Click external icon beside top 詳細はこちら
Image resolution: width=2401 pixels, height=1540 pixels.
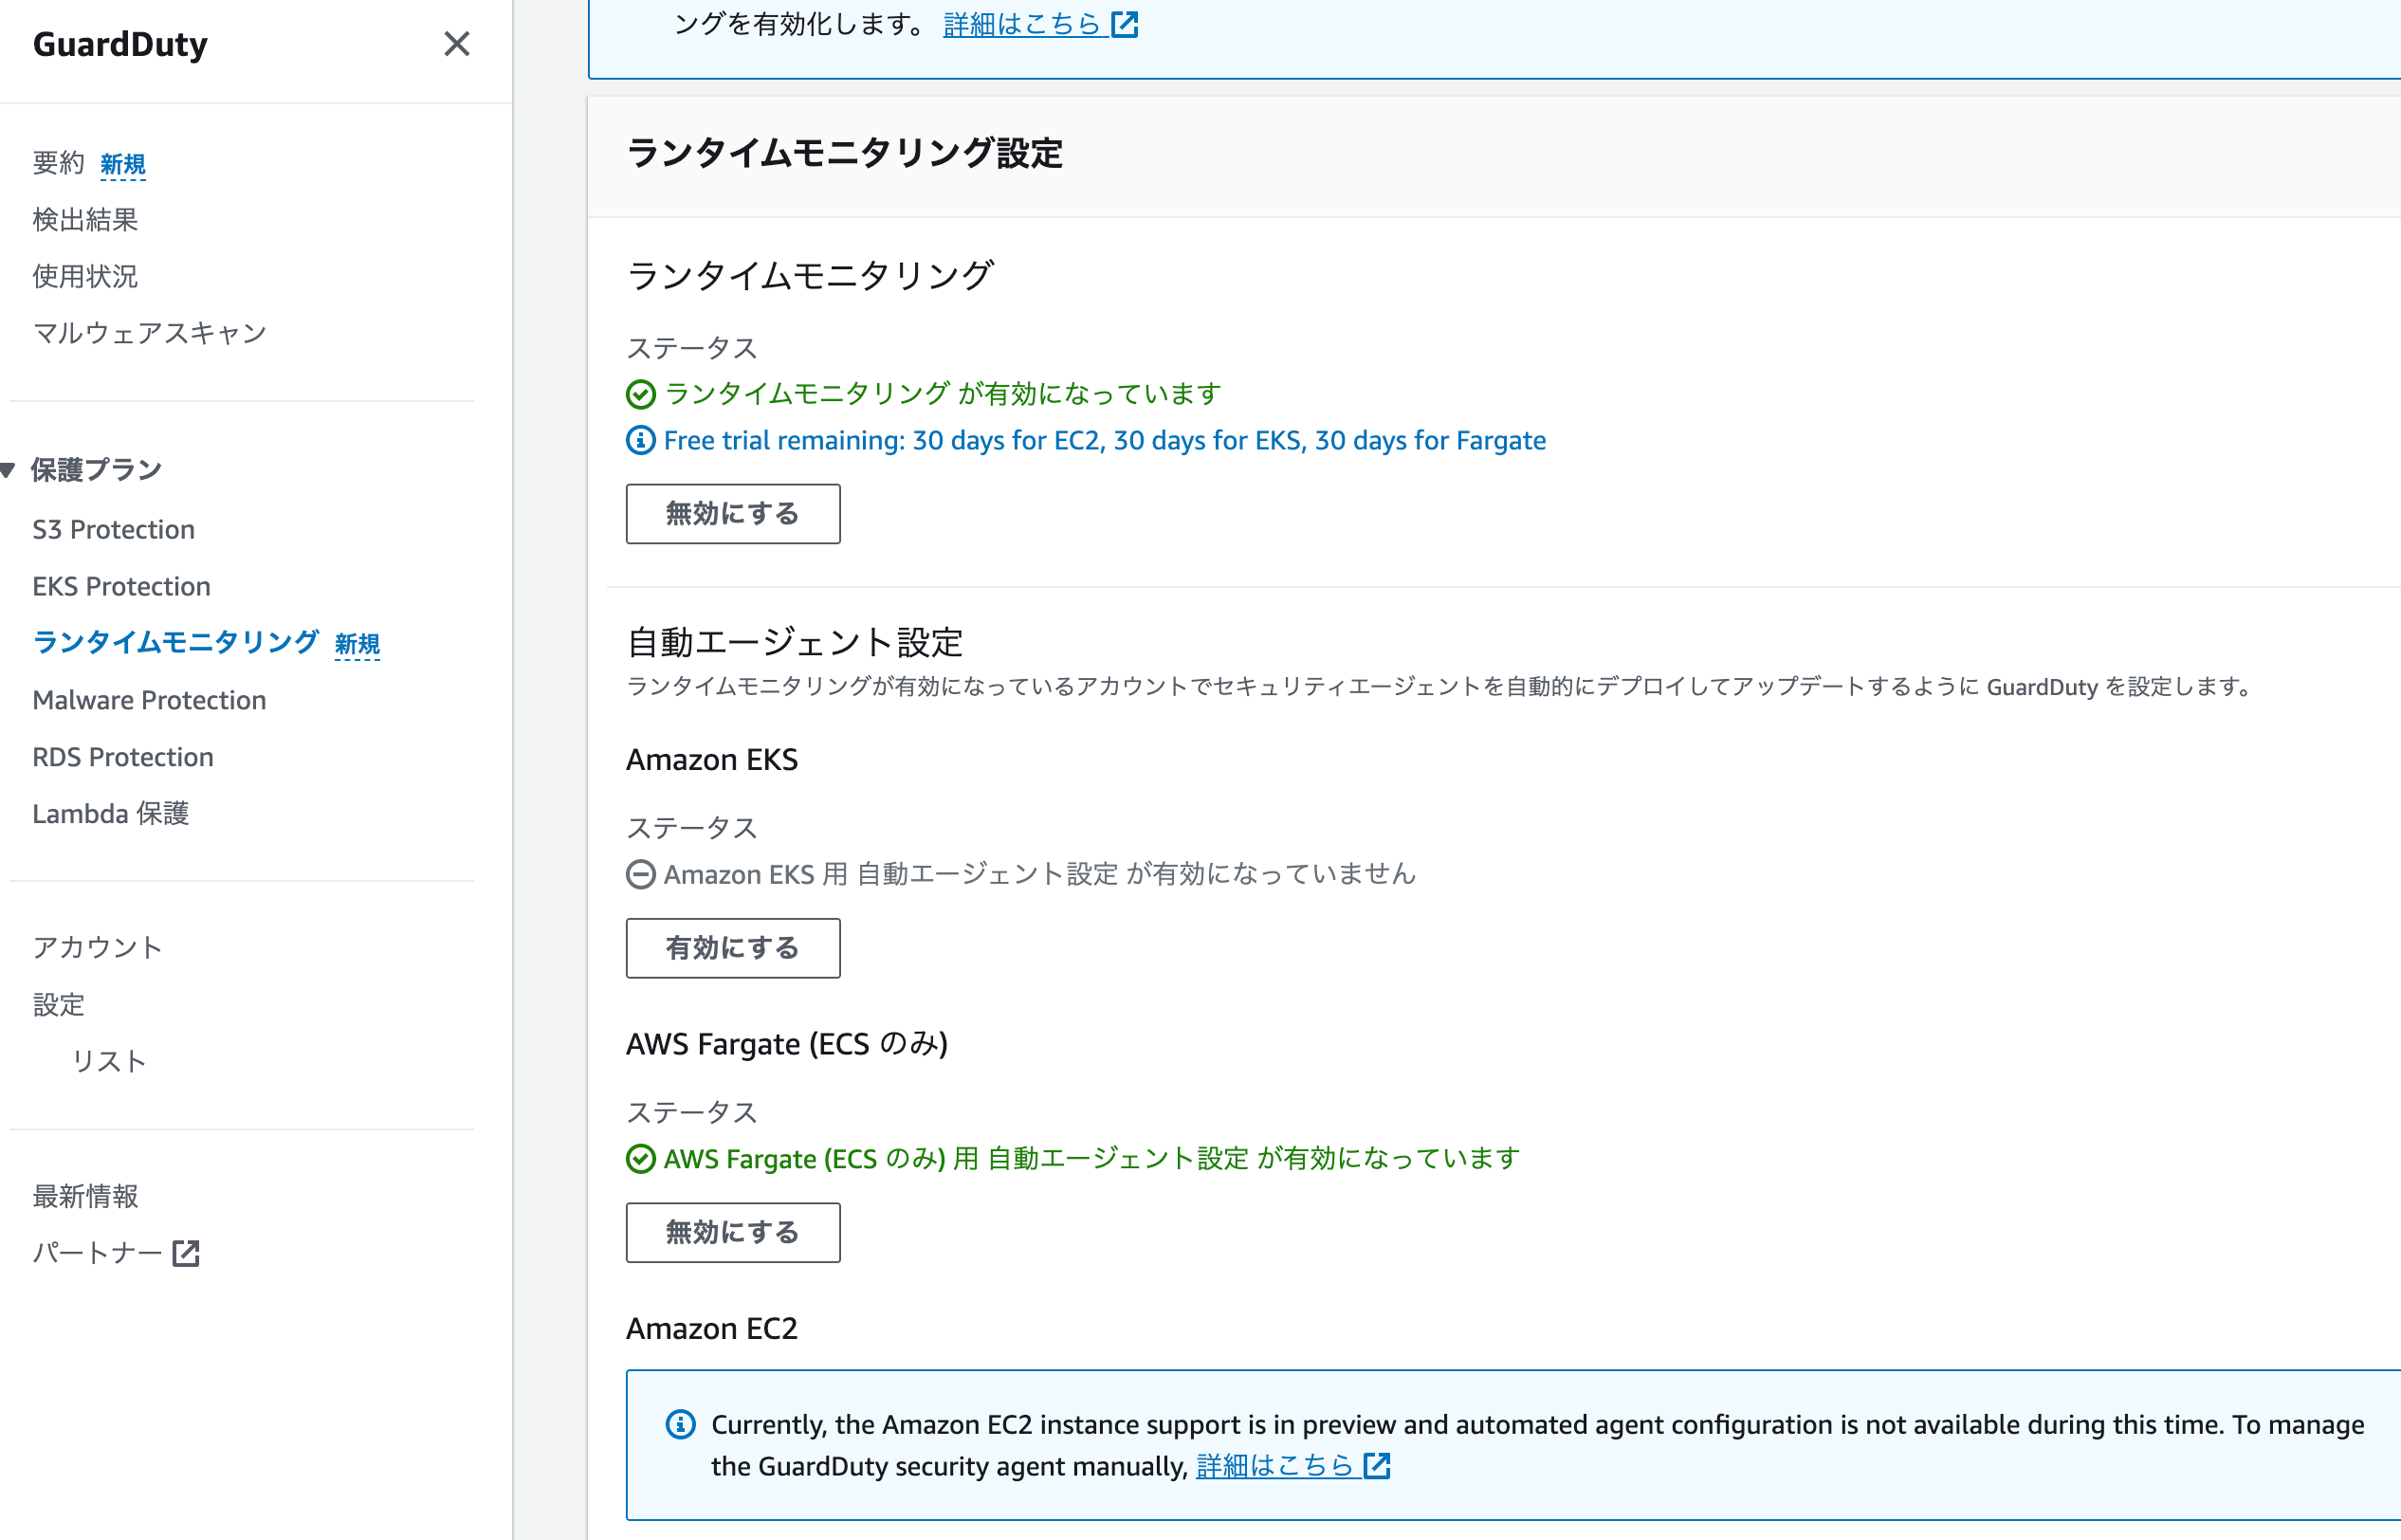pyautogui.click(x=1125, y=24)
